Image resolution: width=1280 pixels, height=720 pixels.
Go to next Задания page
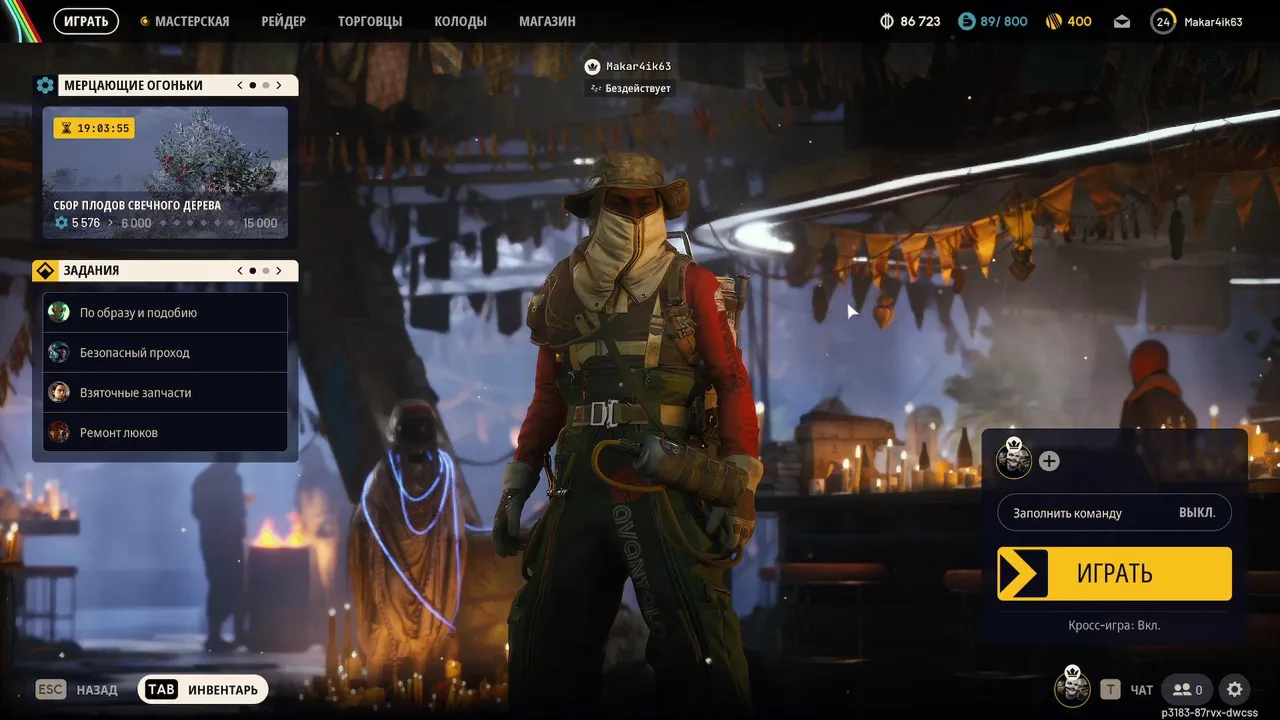point(279,270)
